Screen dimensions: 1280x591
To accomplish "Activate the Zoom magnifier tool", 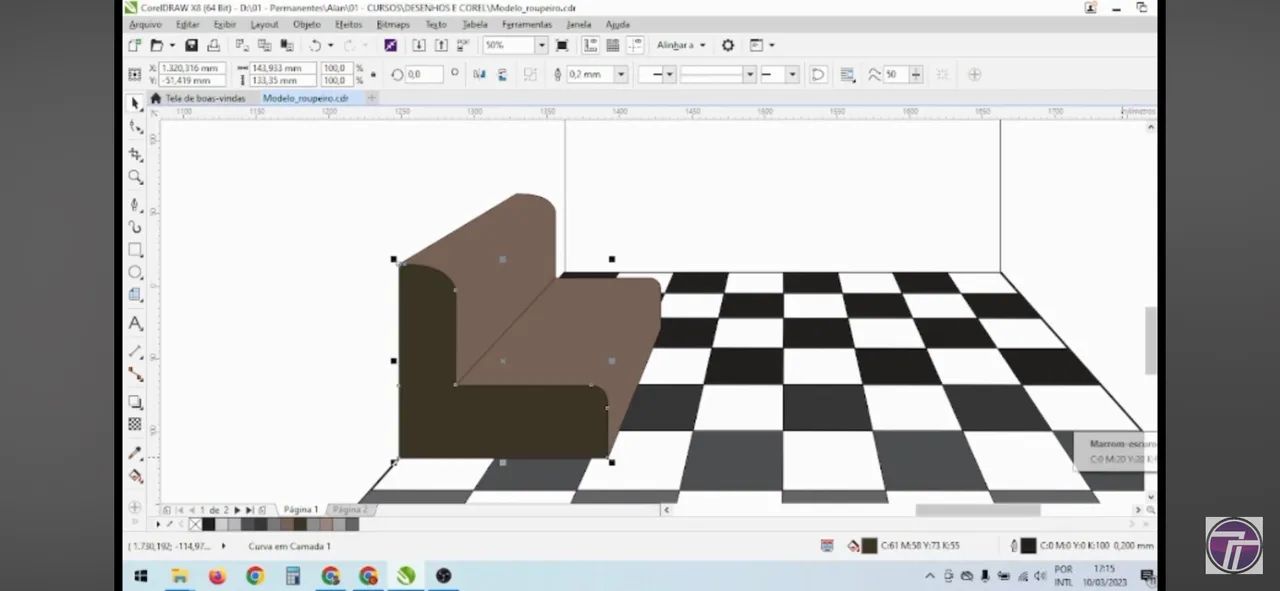I will (x=135, y=177).
